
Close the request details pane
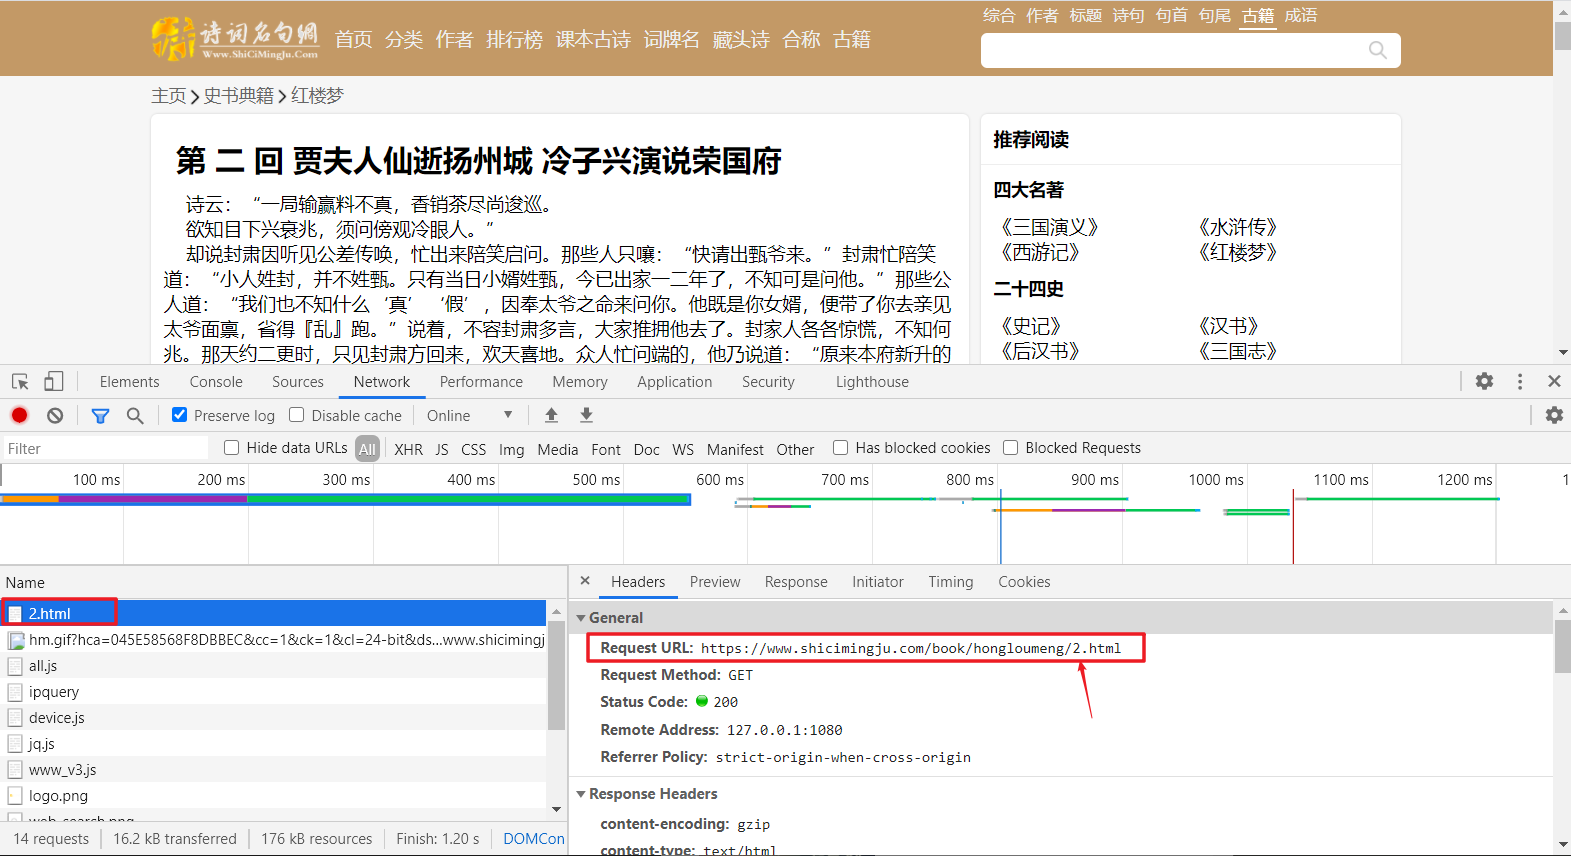tap(585, 581)
